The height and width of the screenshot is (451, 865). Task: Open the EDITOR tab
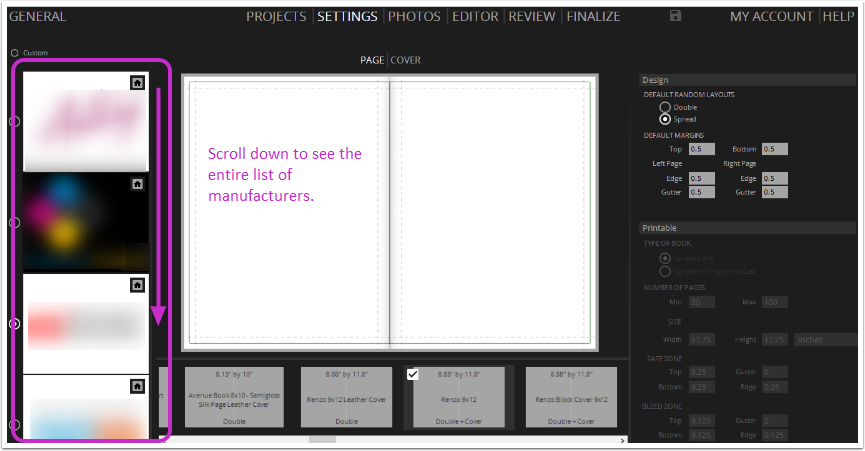point(475,17)
